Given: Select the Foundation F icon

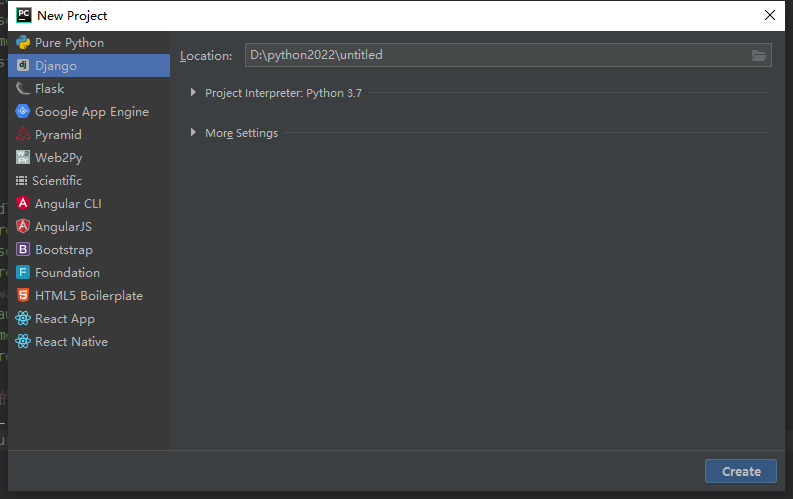Looking at the screenshot, I should 23,272.
